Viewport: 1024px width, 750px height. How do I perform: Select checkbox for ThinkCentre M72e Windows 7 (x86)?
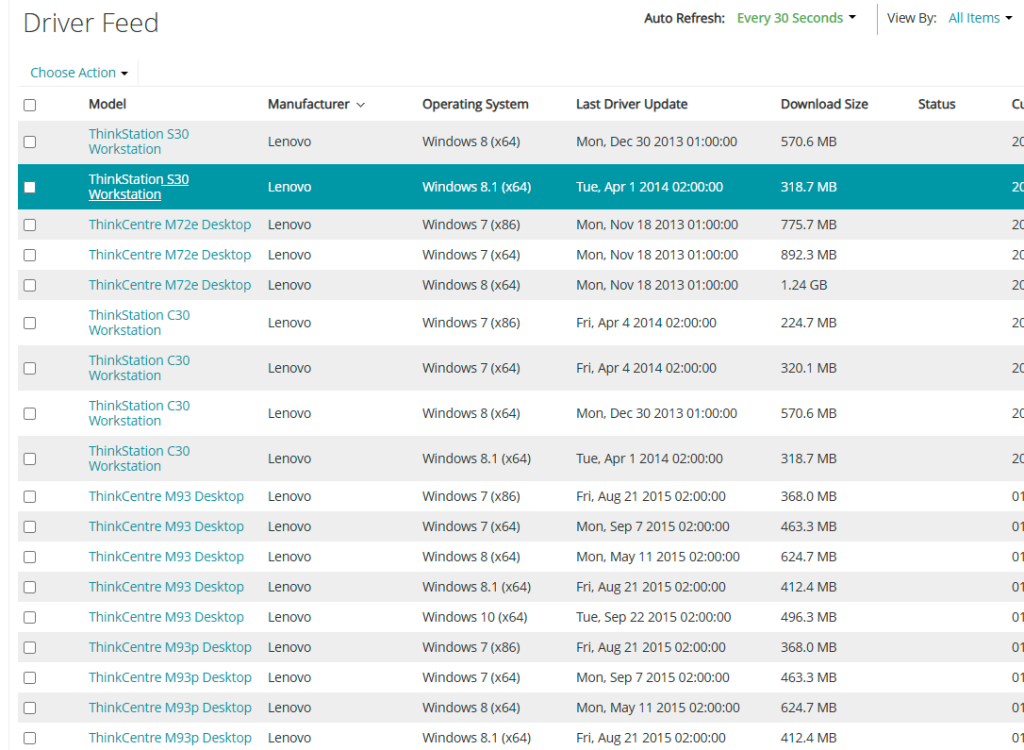(30, 225)
